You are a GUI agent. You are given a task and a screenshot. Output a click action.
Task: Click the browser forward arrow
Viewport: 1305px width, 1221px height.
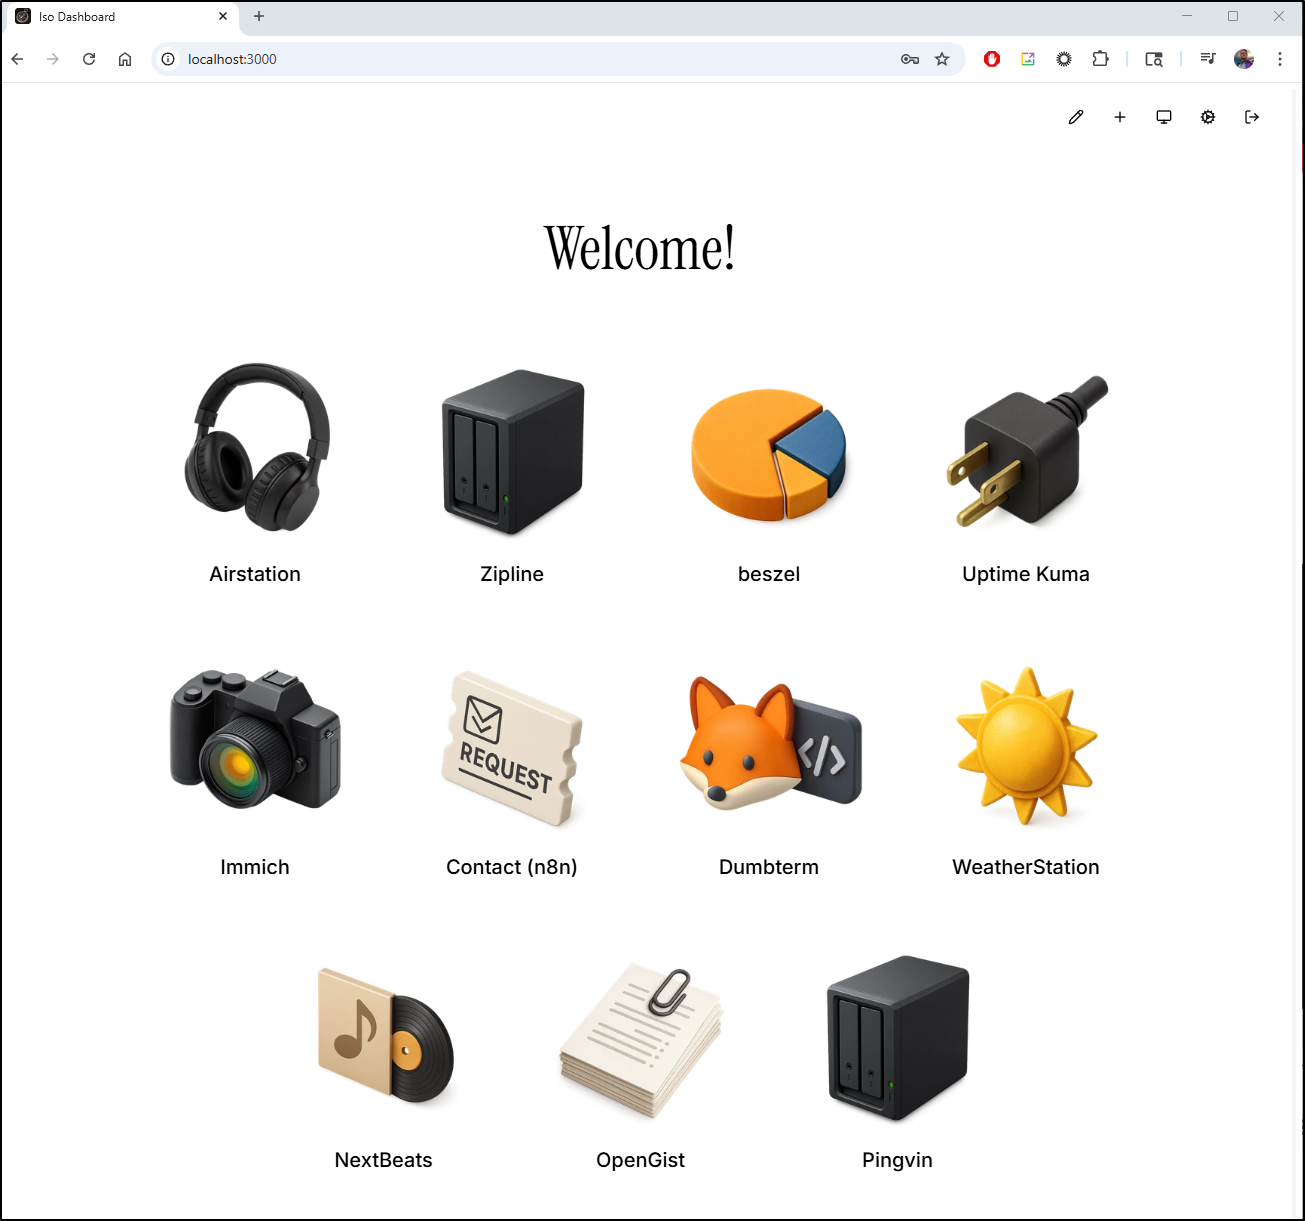[x=53, y=59]
